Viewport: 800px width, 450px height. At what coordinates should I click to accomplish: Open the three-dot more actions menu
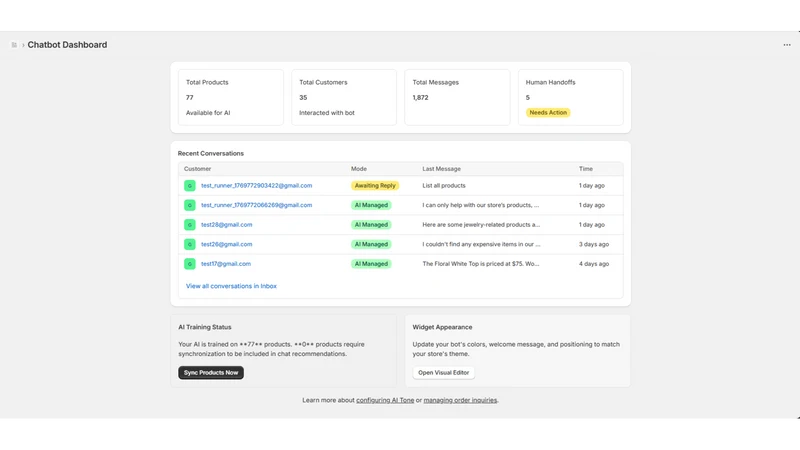(787, 45)
